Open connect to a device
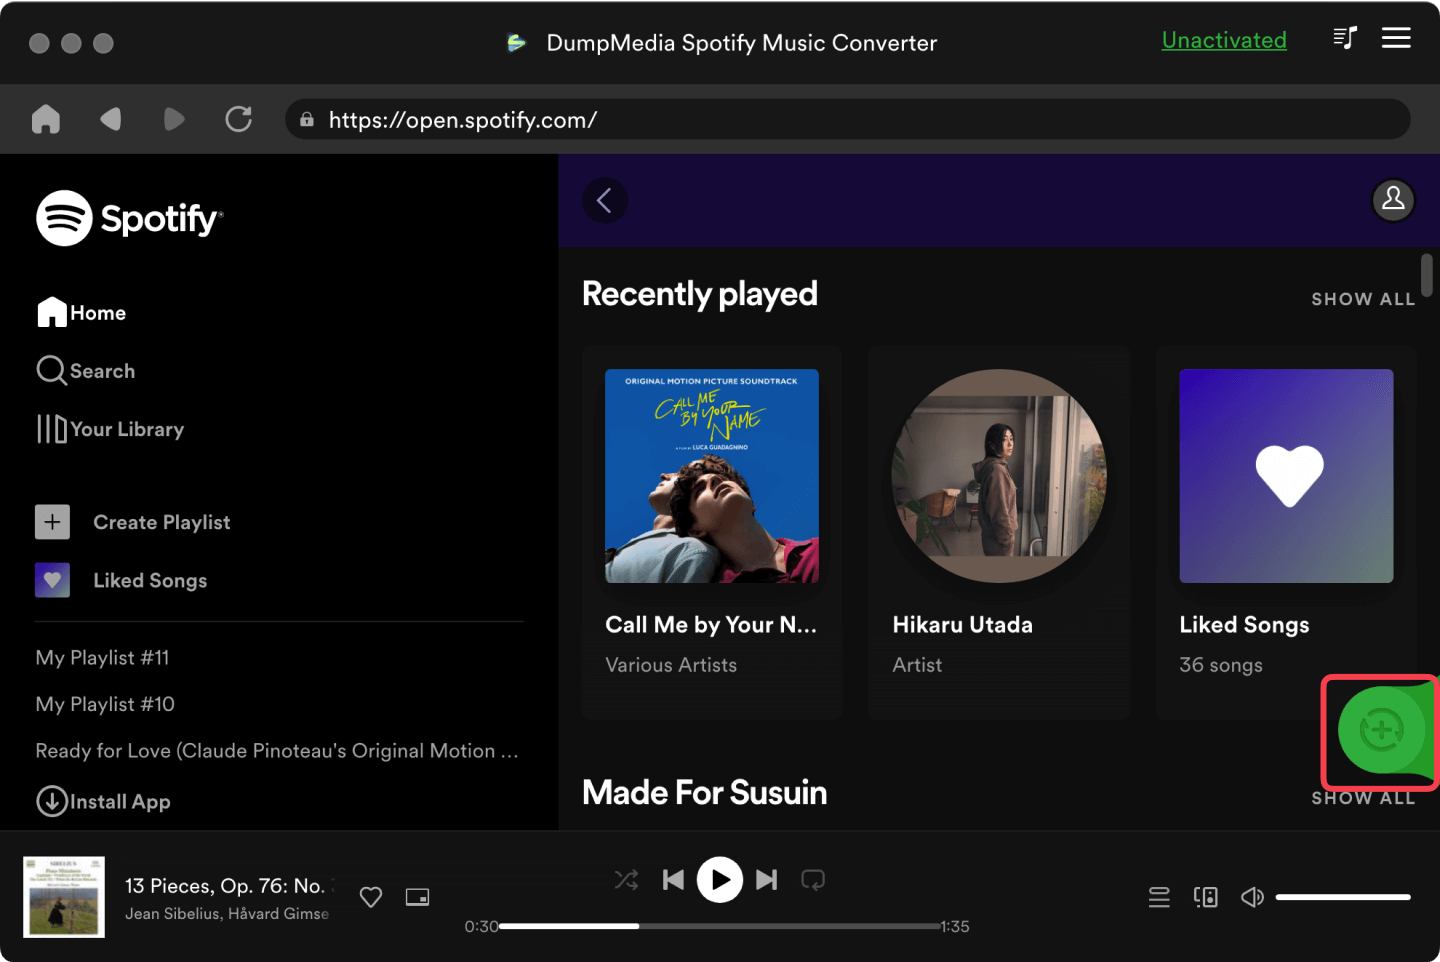Screen dimensions: 1440x962 1206,897
